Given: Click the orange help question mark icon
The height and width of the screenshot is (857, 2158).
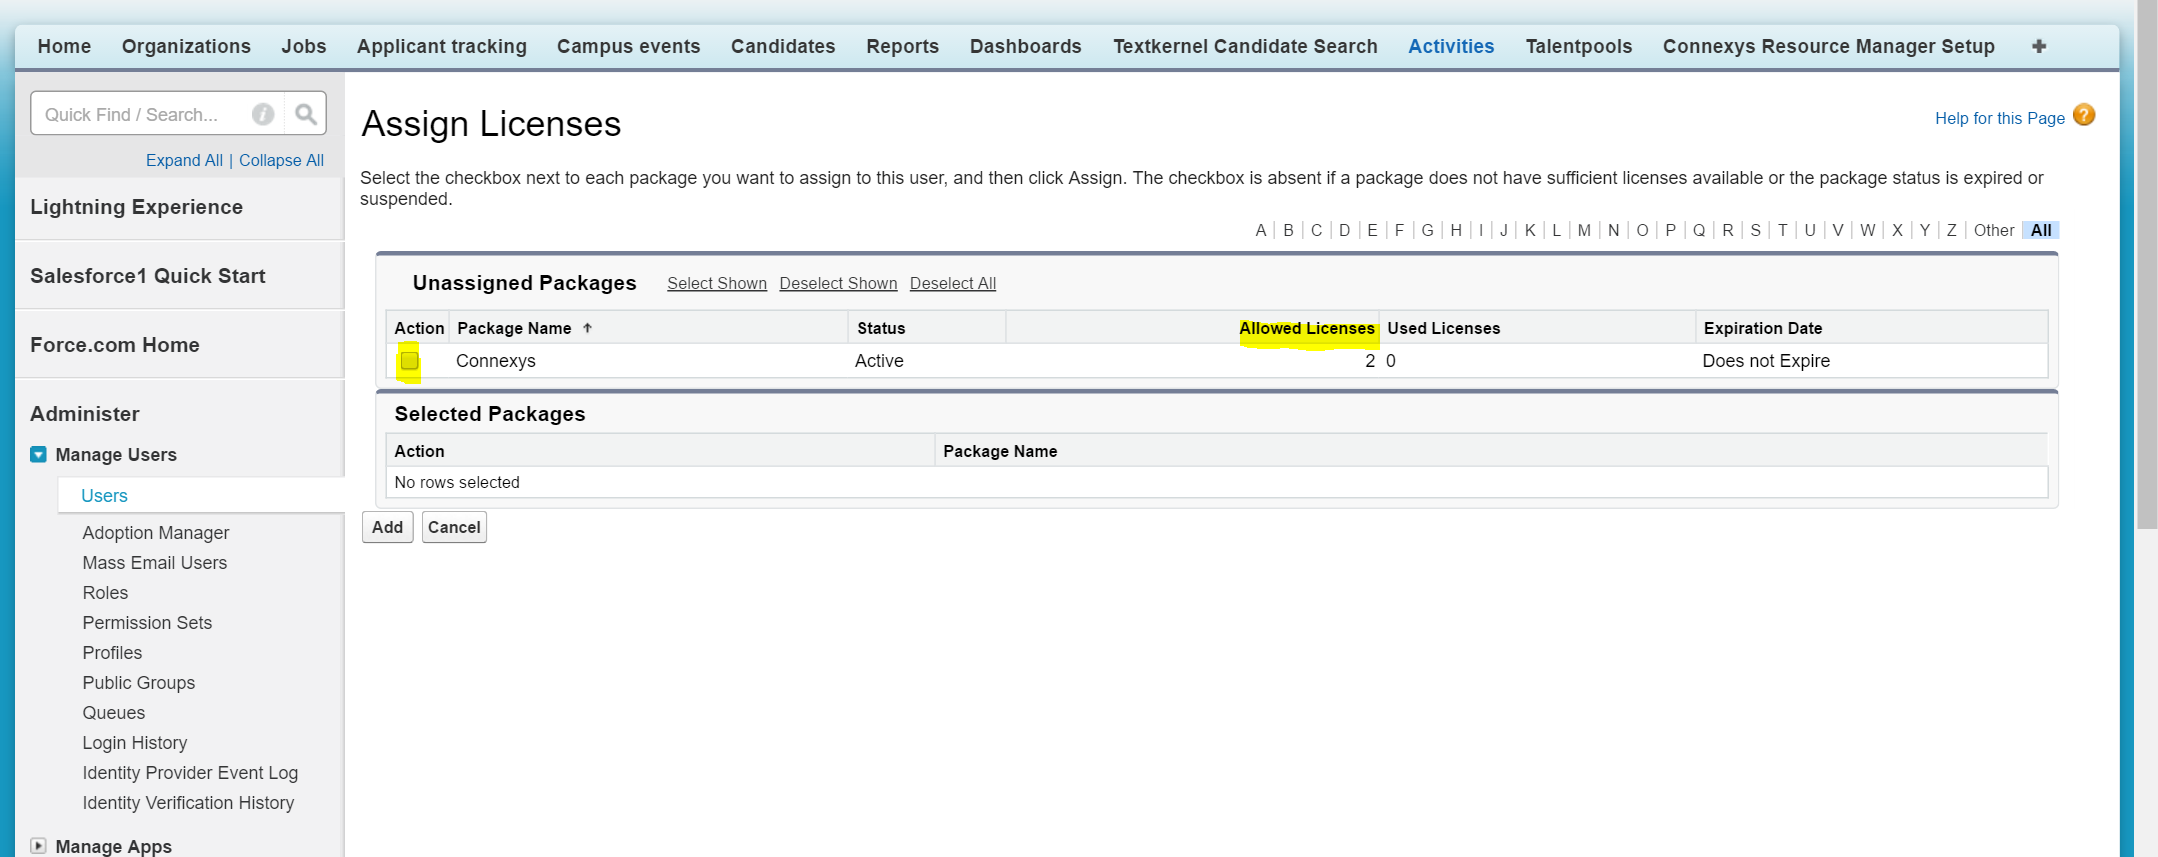Looking at the screenshot, I should tap(2084, 115).
